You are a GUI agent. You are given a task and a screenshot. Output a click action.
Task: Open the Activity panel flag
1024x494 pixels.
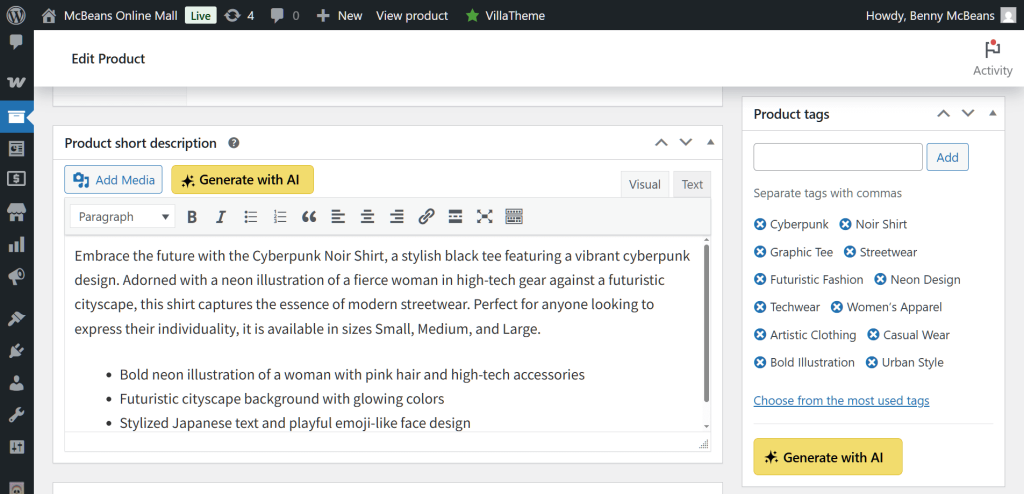point(993,58)
